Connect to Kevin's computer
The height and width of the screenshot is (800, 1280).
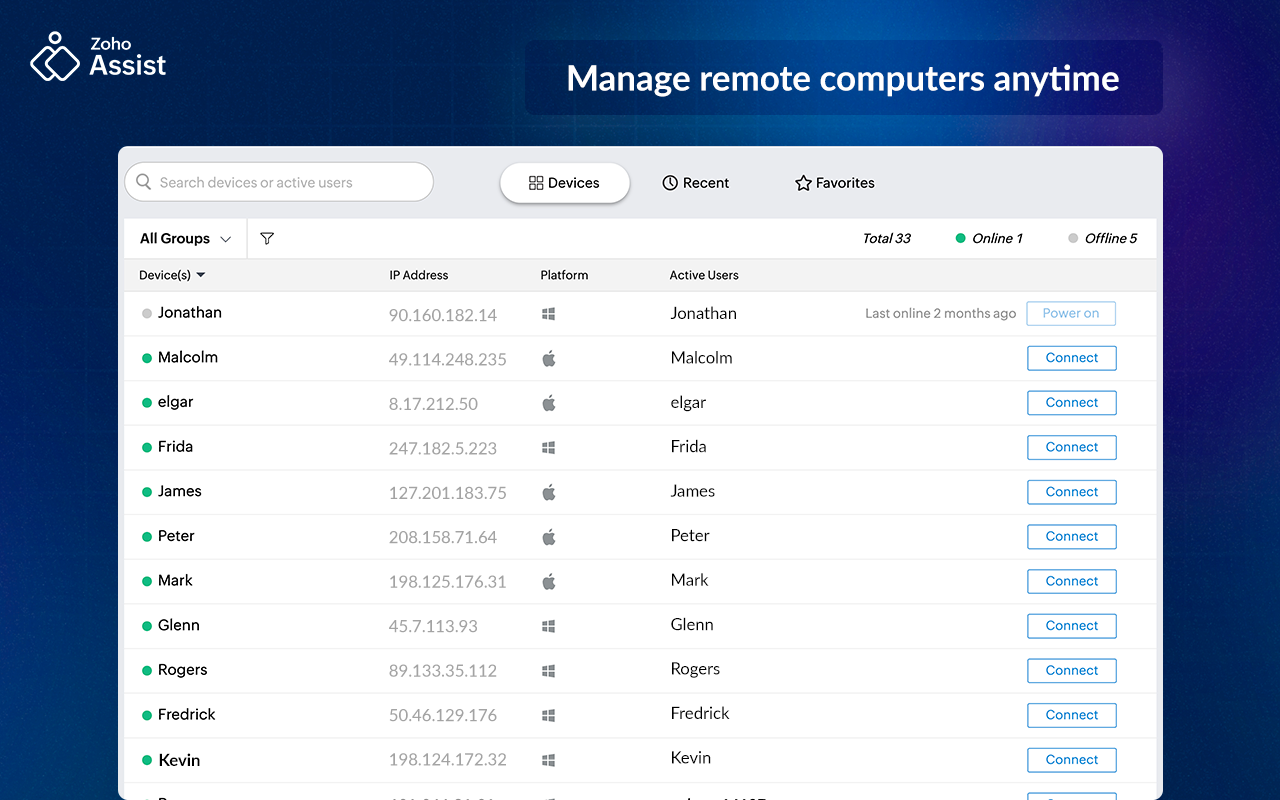click(1071, 760)
